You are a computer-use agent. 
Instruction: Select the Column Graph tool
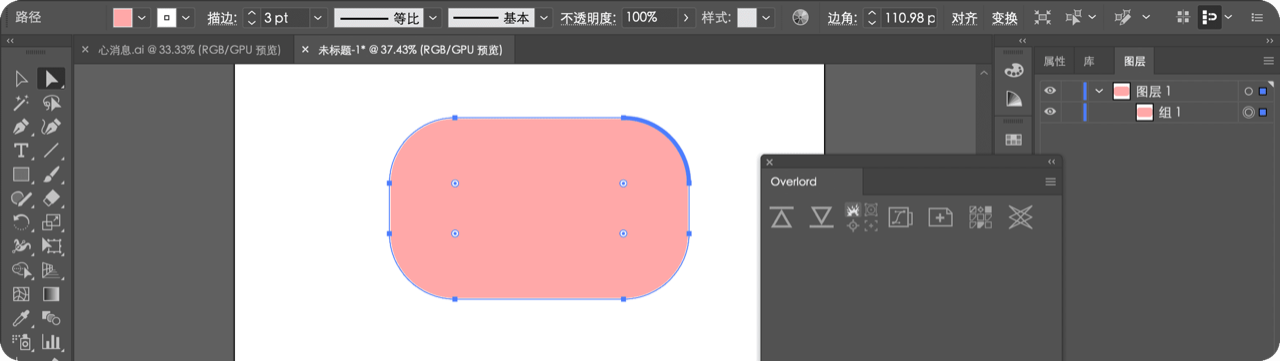click(51, 342)
